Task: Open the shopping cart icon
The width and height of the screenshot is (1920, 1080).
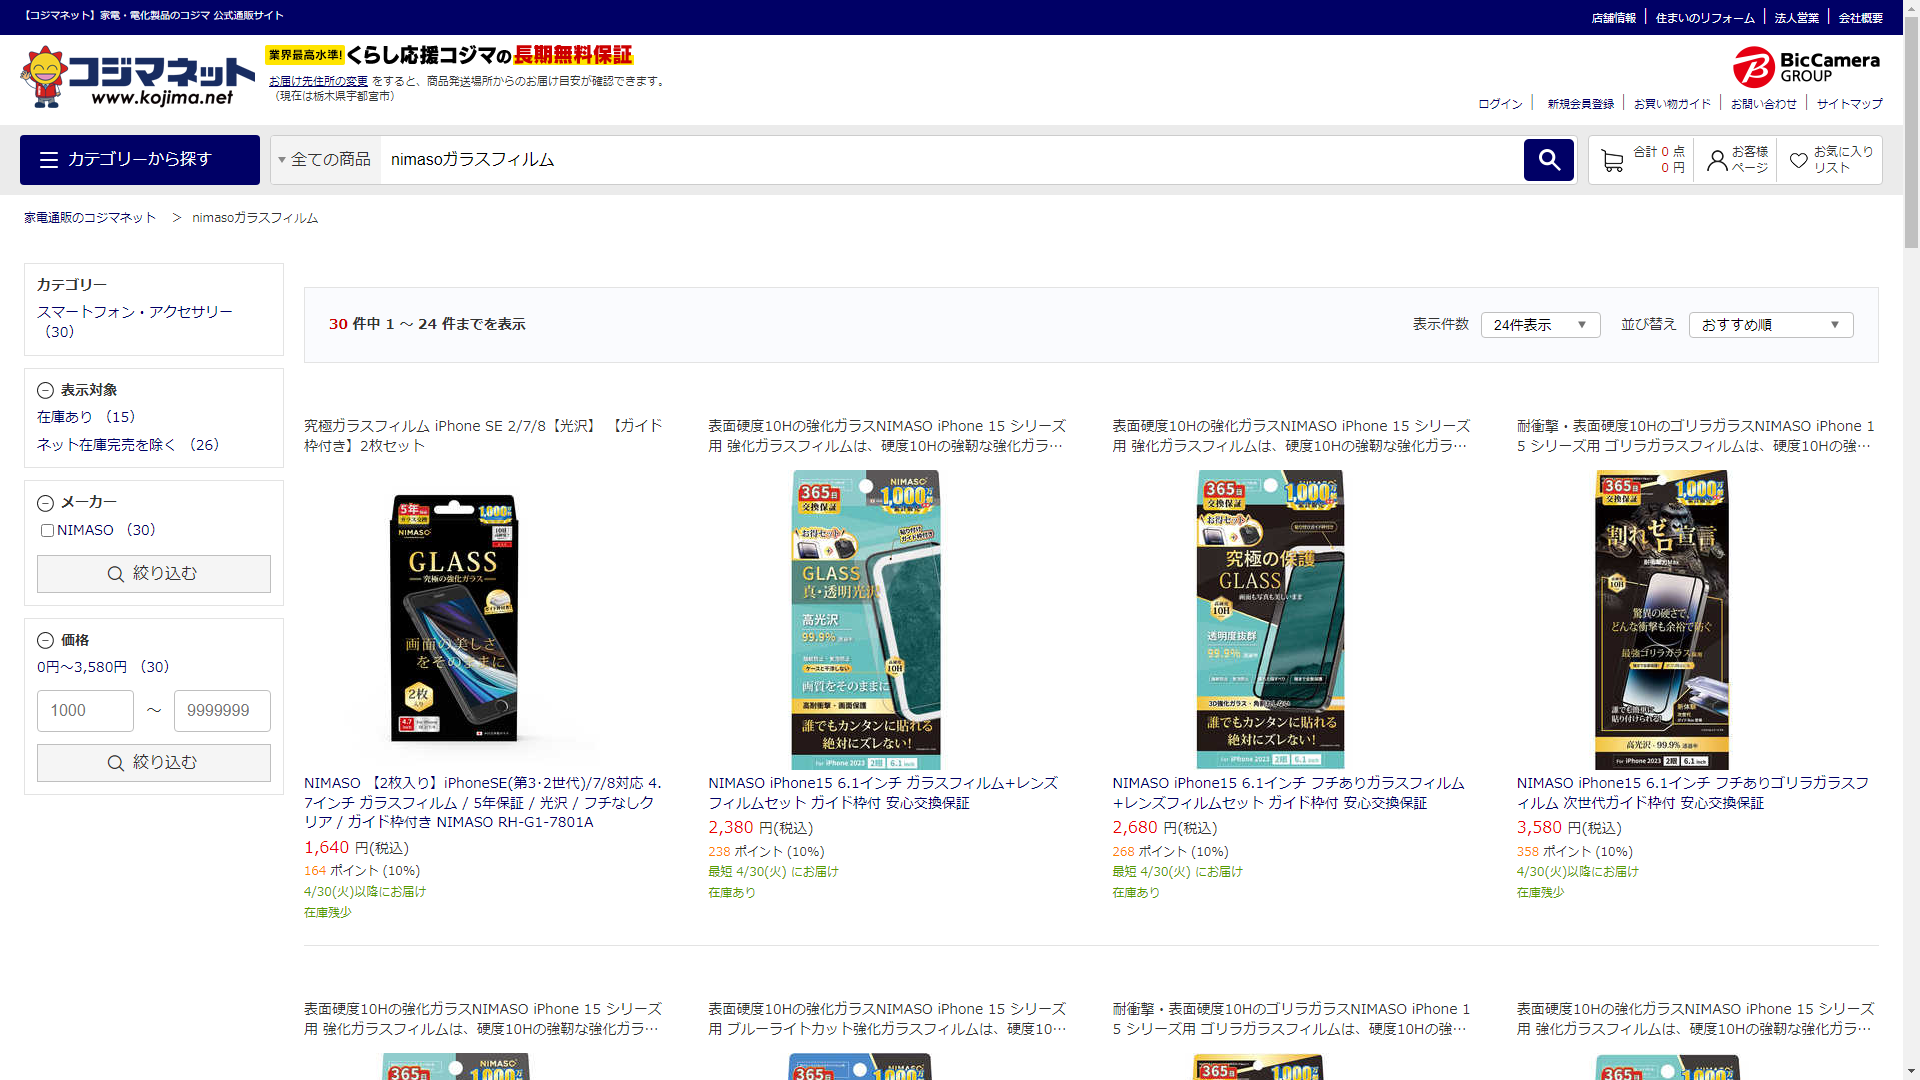Action: (1612, 160)
